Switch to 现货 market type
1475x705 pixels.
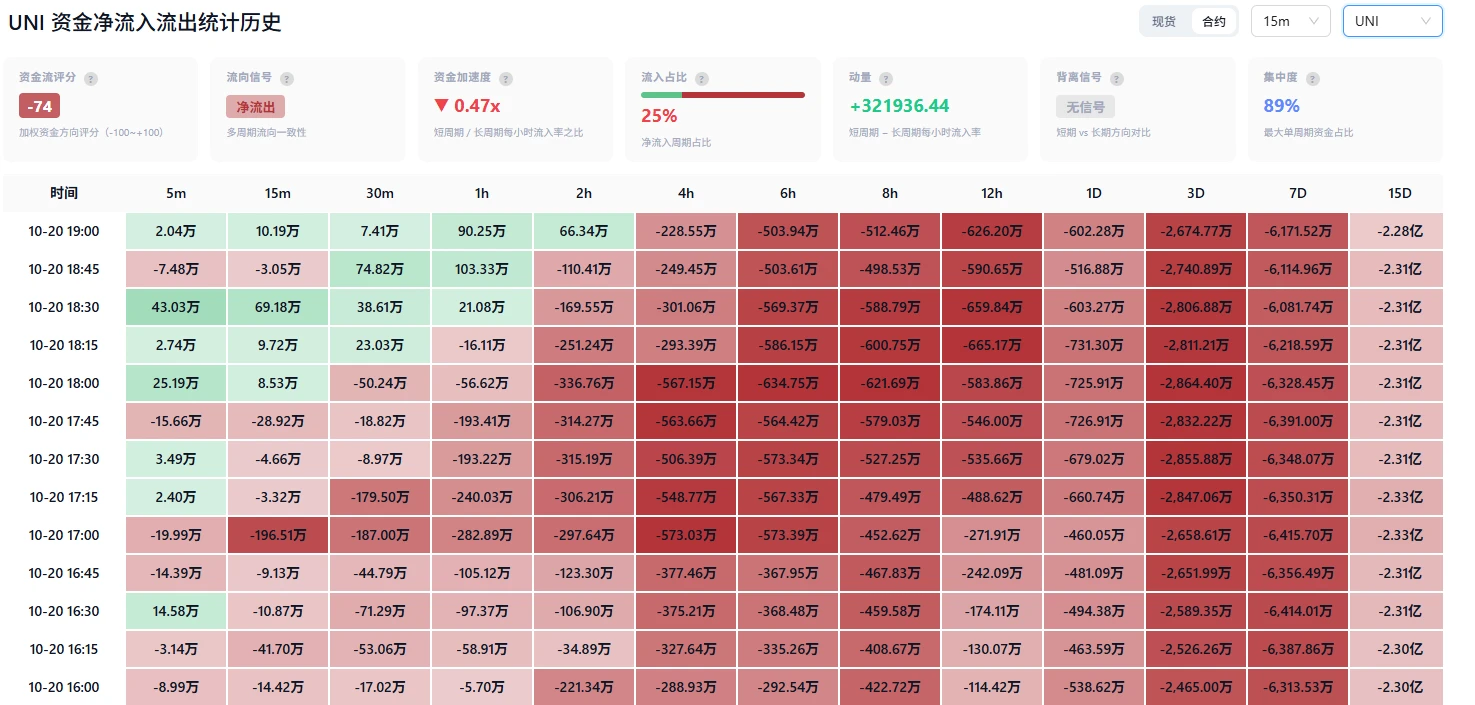1164,21
